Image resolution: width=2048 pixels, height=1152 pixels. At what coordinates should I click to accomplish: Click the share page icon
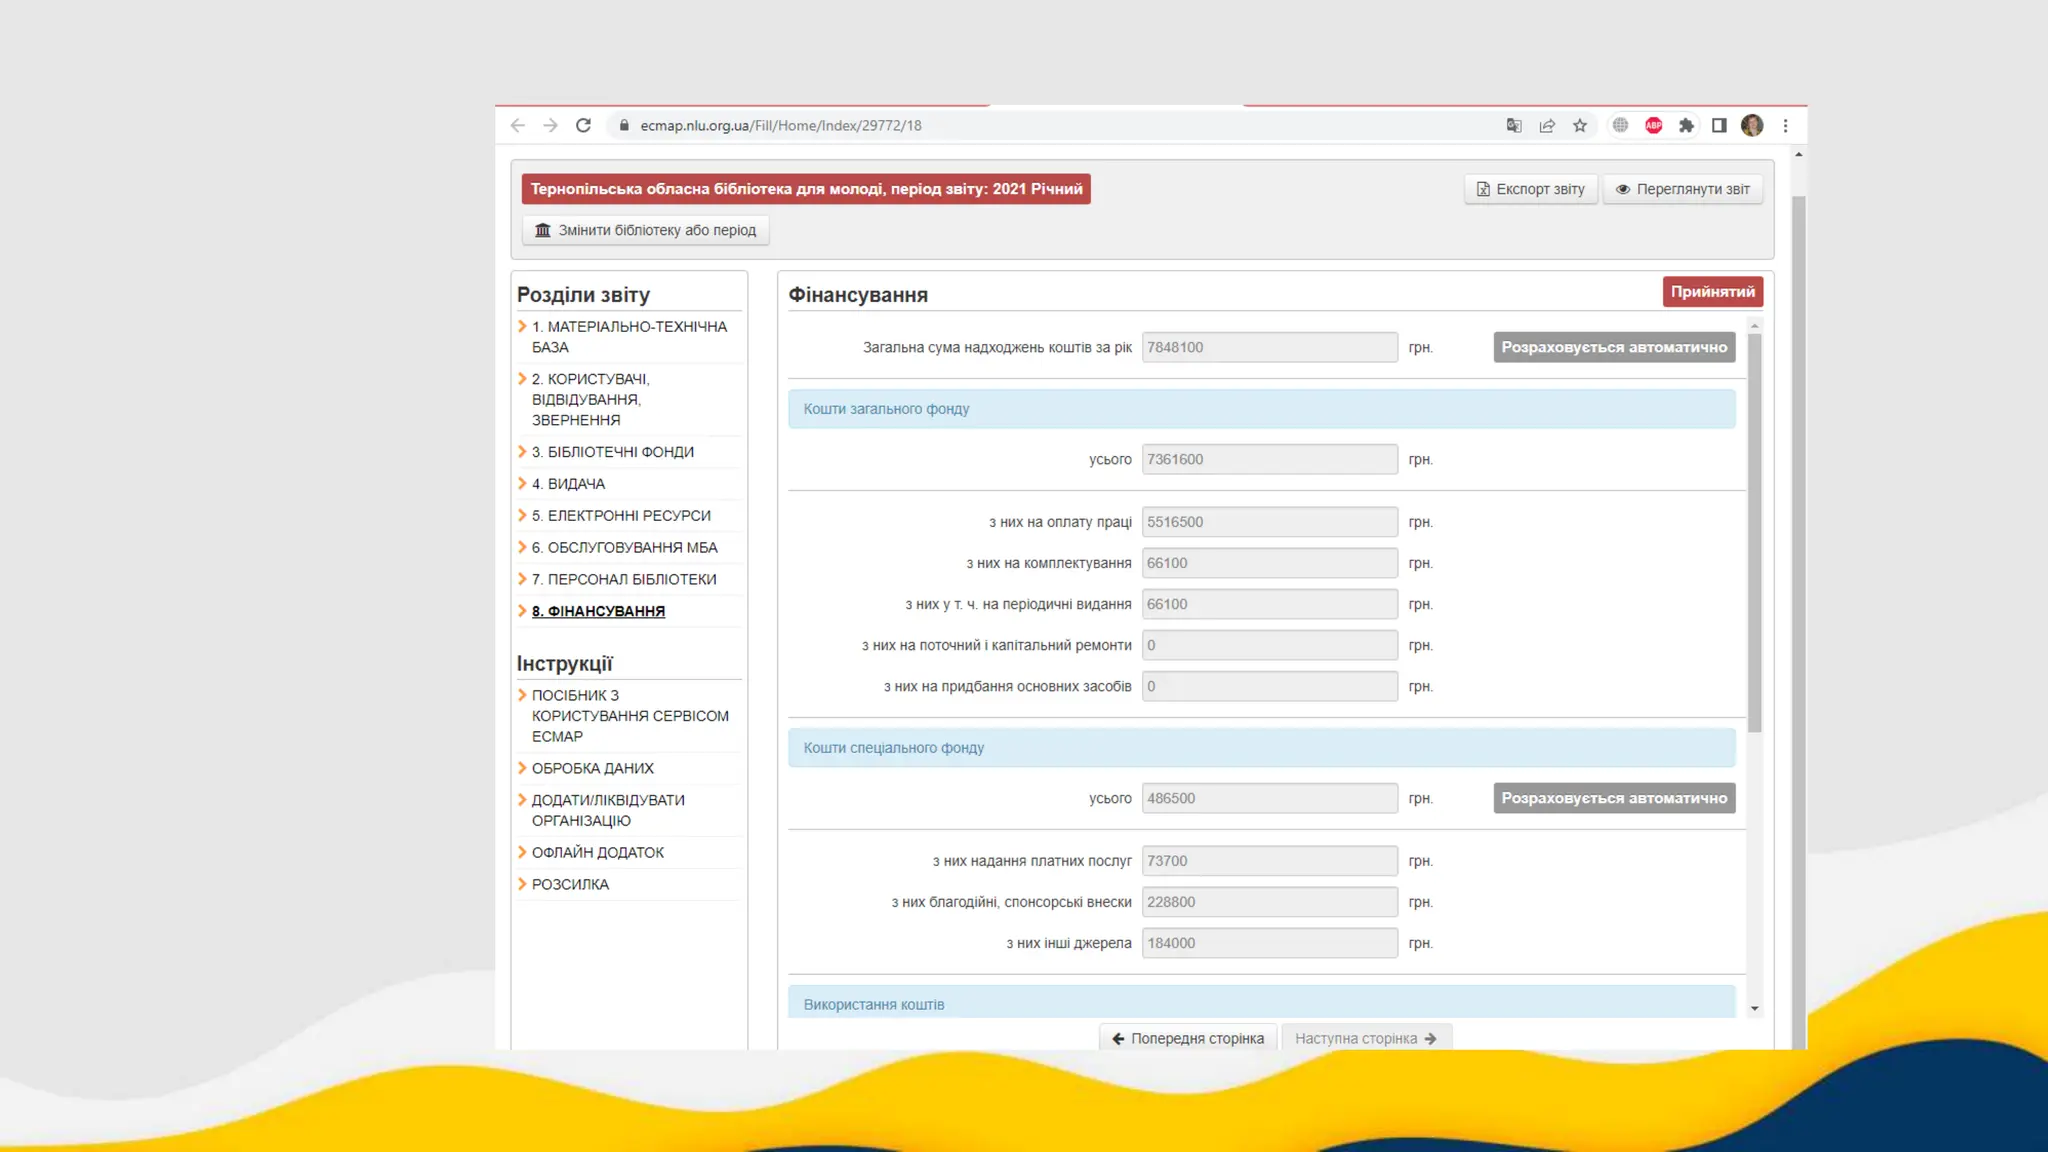click(x=1547, y=125)
